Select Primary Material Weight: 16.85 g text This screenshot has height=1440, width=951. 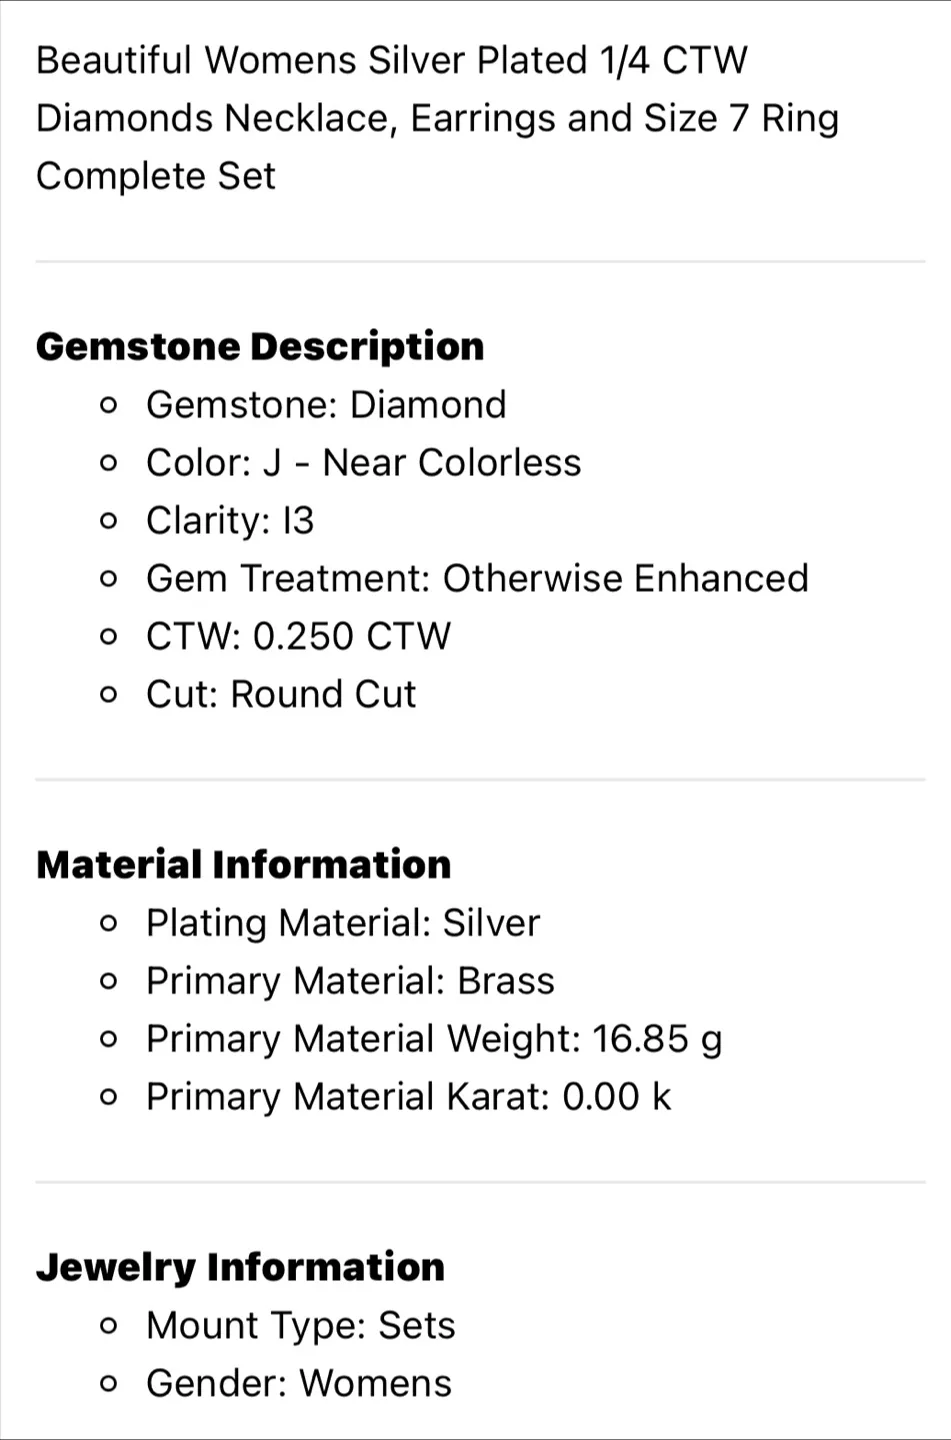tap(434, 1039)
